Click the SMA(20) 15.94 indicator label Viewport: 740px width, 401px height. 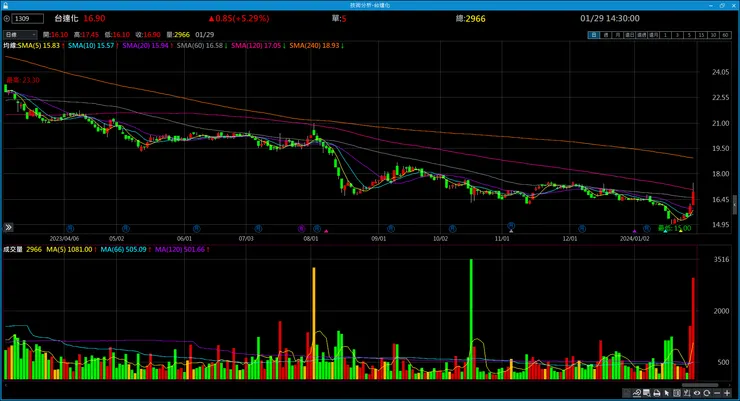tap(147, 46)
